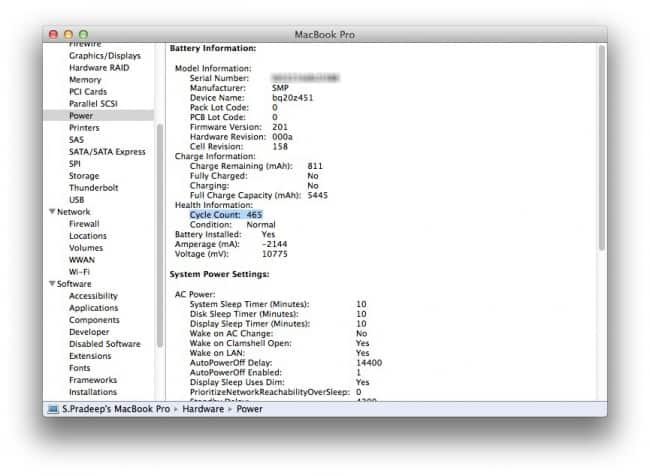Click the blurred Serial Number value
Screen dimensions: 650x476
click(x=306, y=78)
